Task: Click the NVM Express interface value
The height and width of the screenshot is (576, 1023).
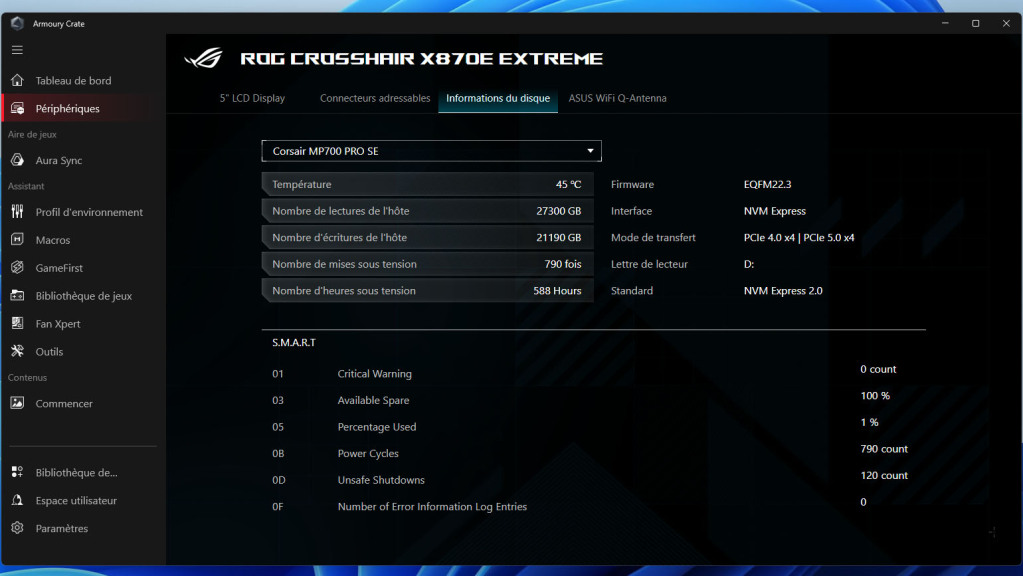Action: [774, 211]
